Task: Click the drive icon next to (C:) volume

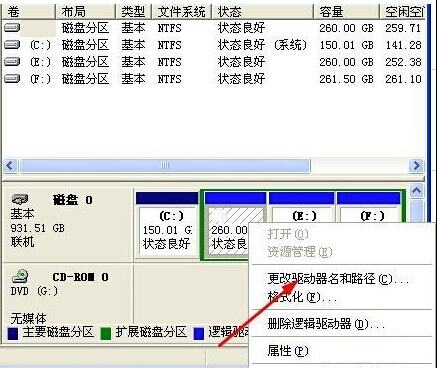Action: tap(12, 45)
